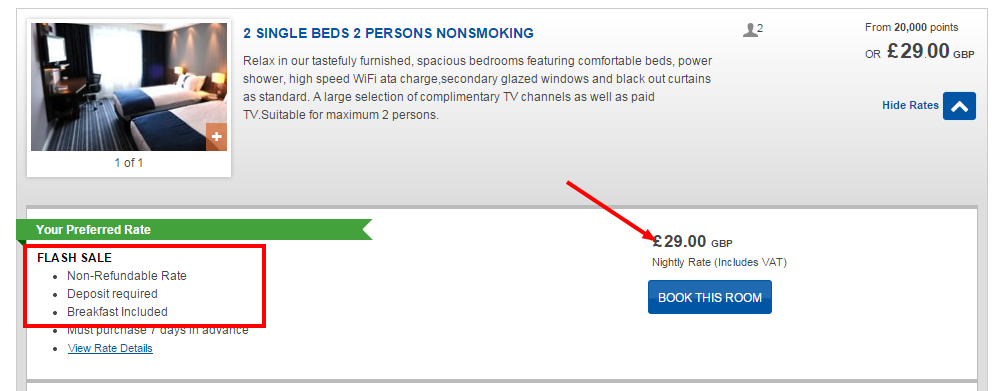This screenshot has width=997, height=391.
Task: Click the From 20,000 points text
Action: (x=911, y=27)
